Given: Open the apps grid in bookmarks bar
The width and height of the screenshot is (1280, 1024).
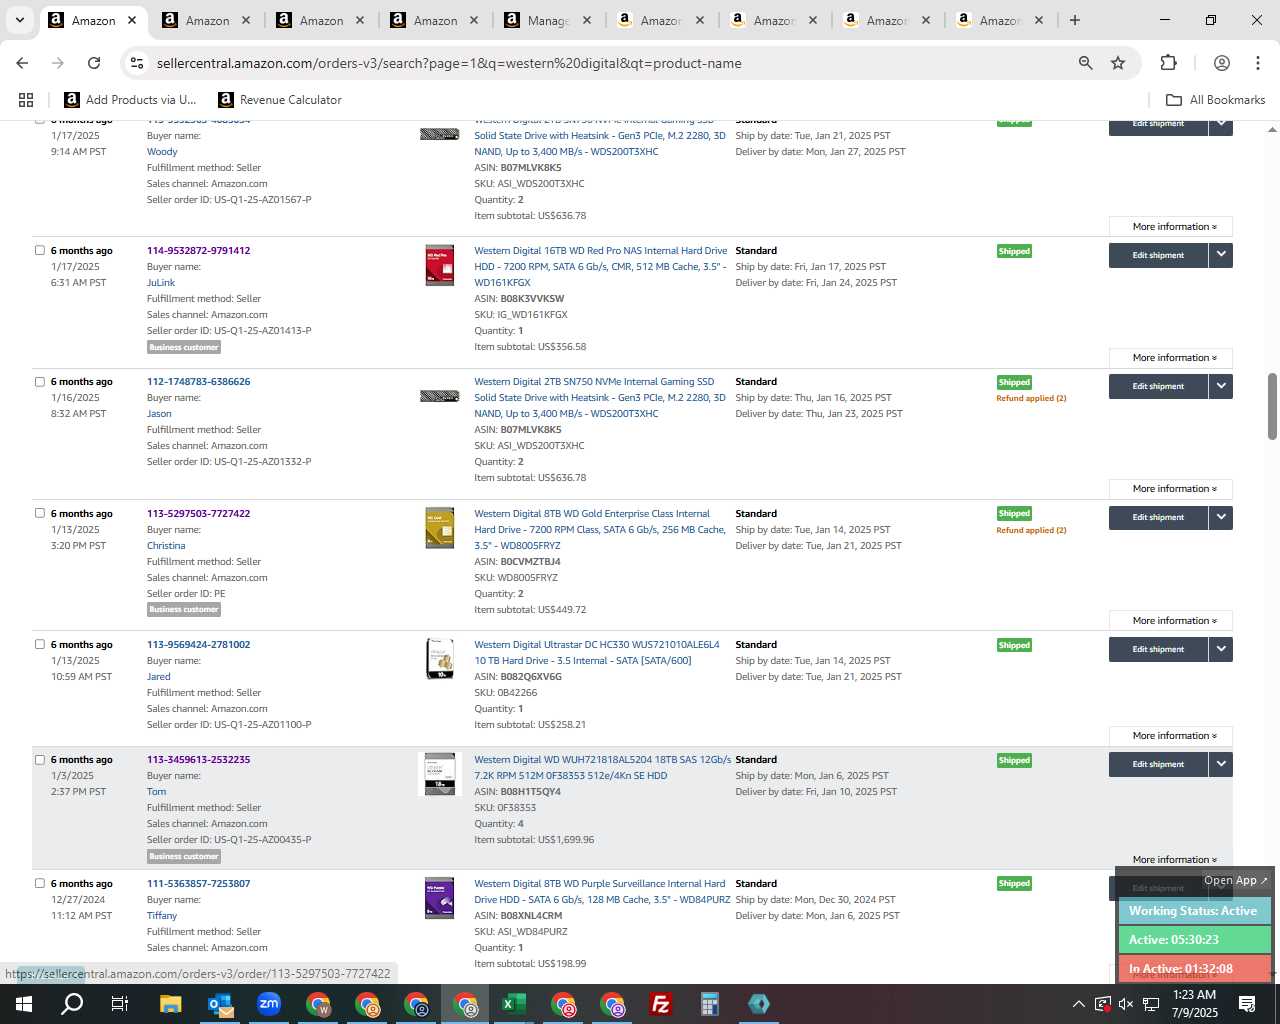Looking at the screenshot, I should click(x=26, y=100).
